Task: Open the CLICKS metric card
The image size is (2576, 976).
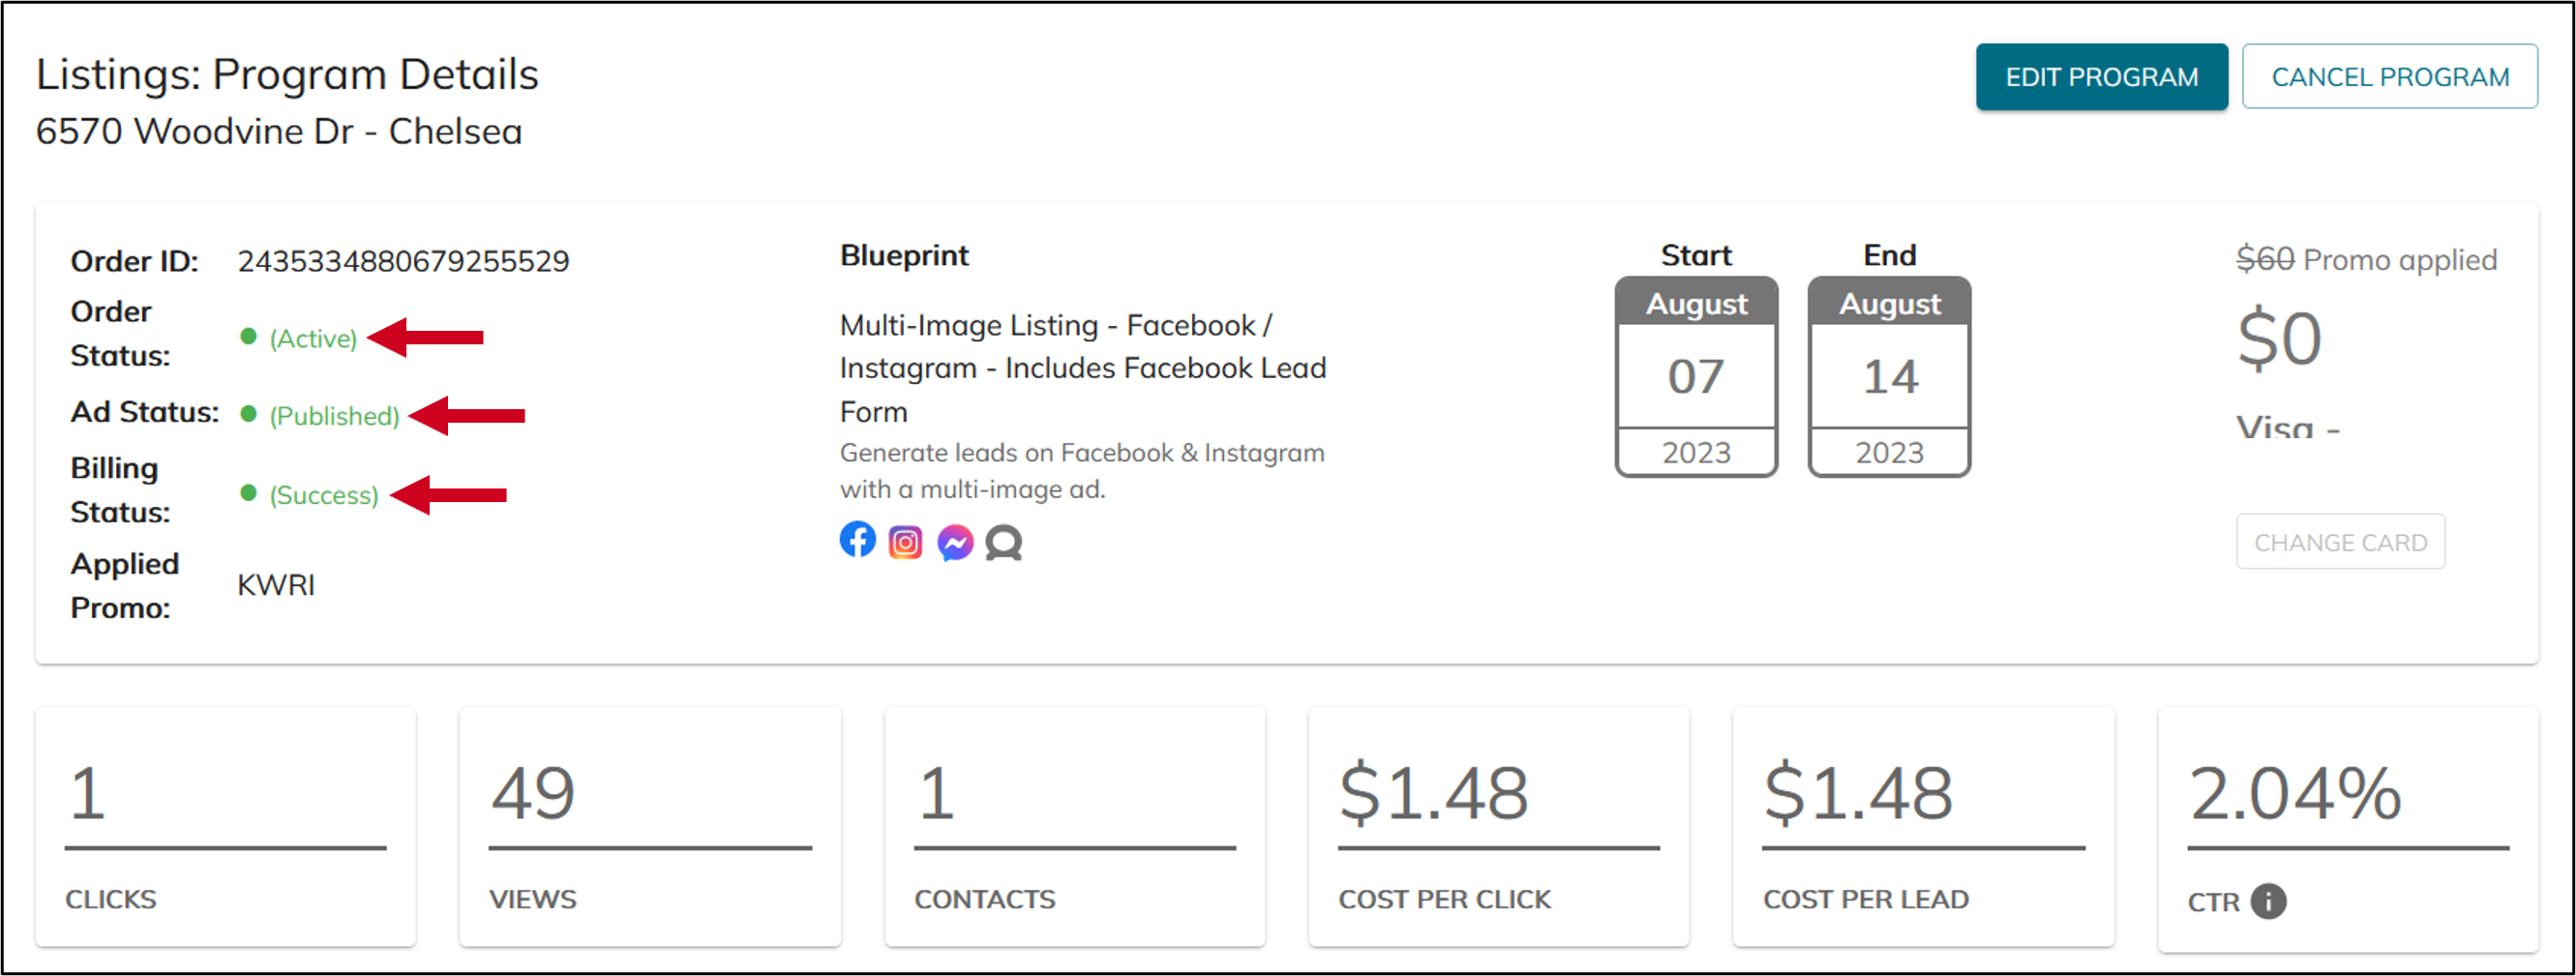Action: tap(226, 827)
